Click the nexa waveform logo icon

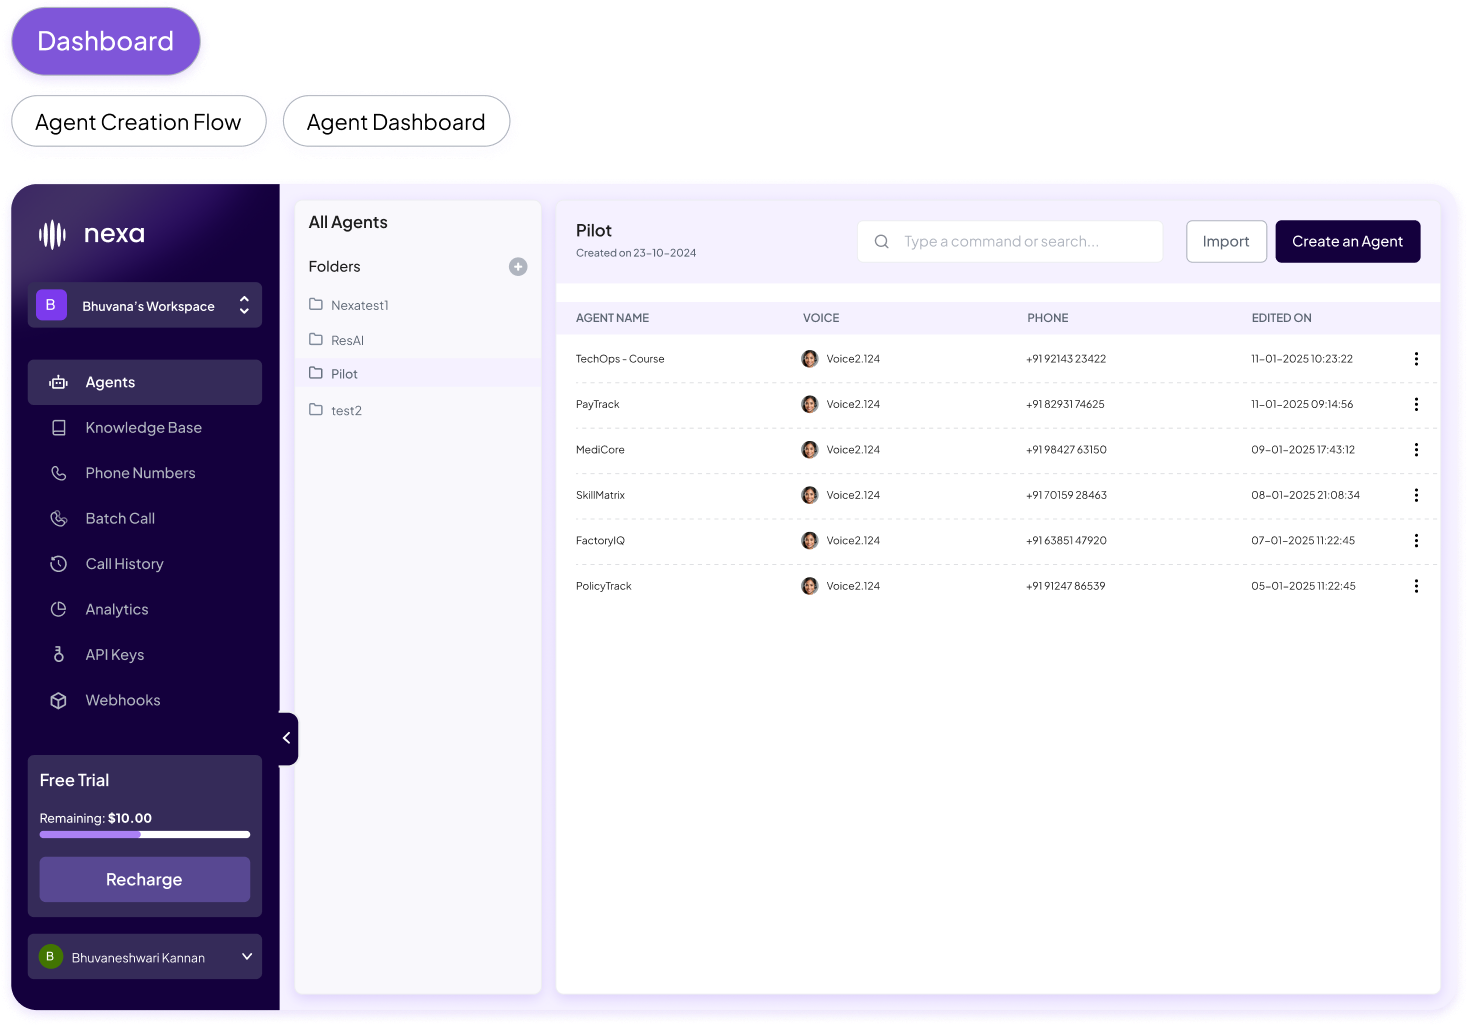click(52, 235)
